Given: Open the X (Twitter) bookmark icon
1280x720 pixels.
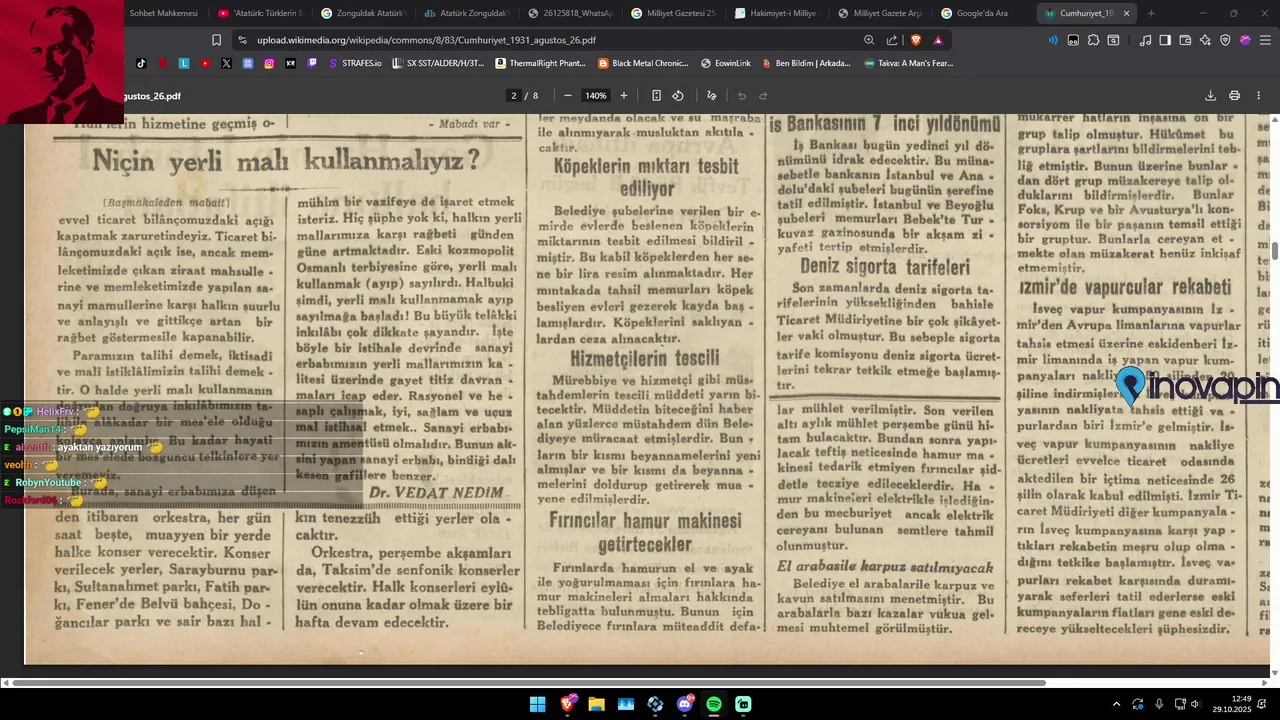Looking at the screenshot, I should tap(226, 63).
